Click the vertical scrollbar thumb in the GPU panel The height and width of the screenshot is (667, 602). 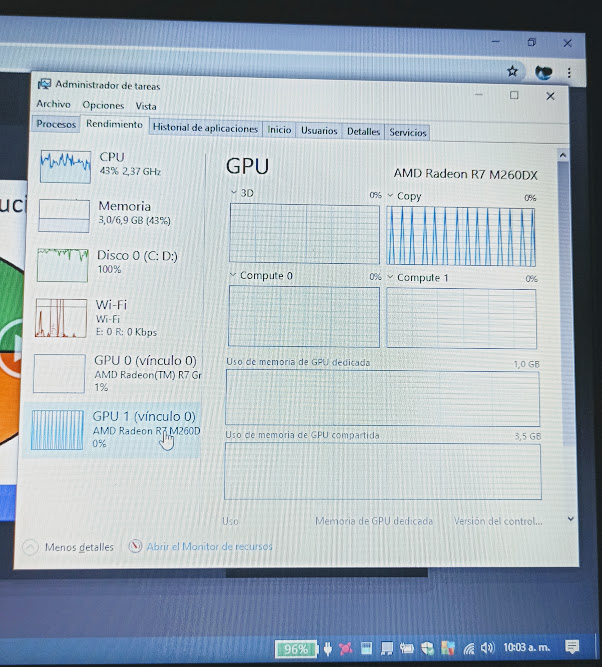tap(565, 304)
